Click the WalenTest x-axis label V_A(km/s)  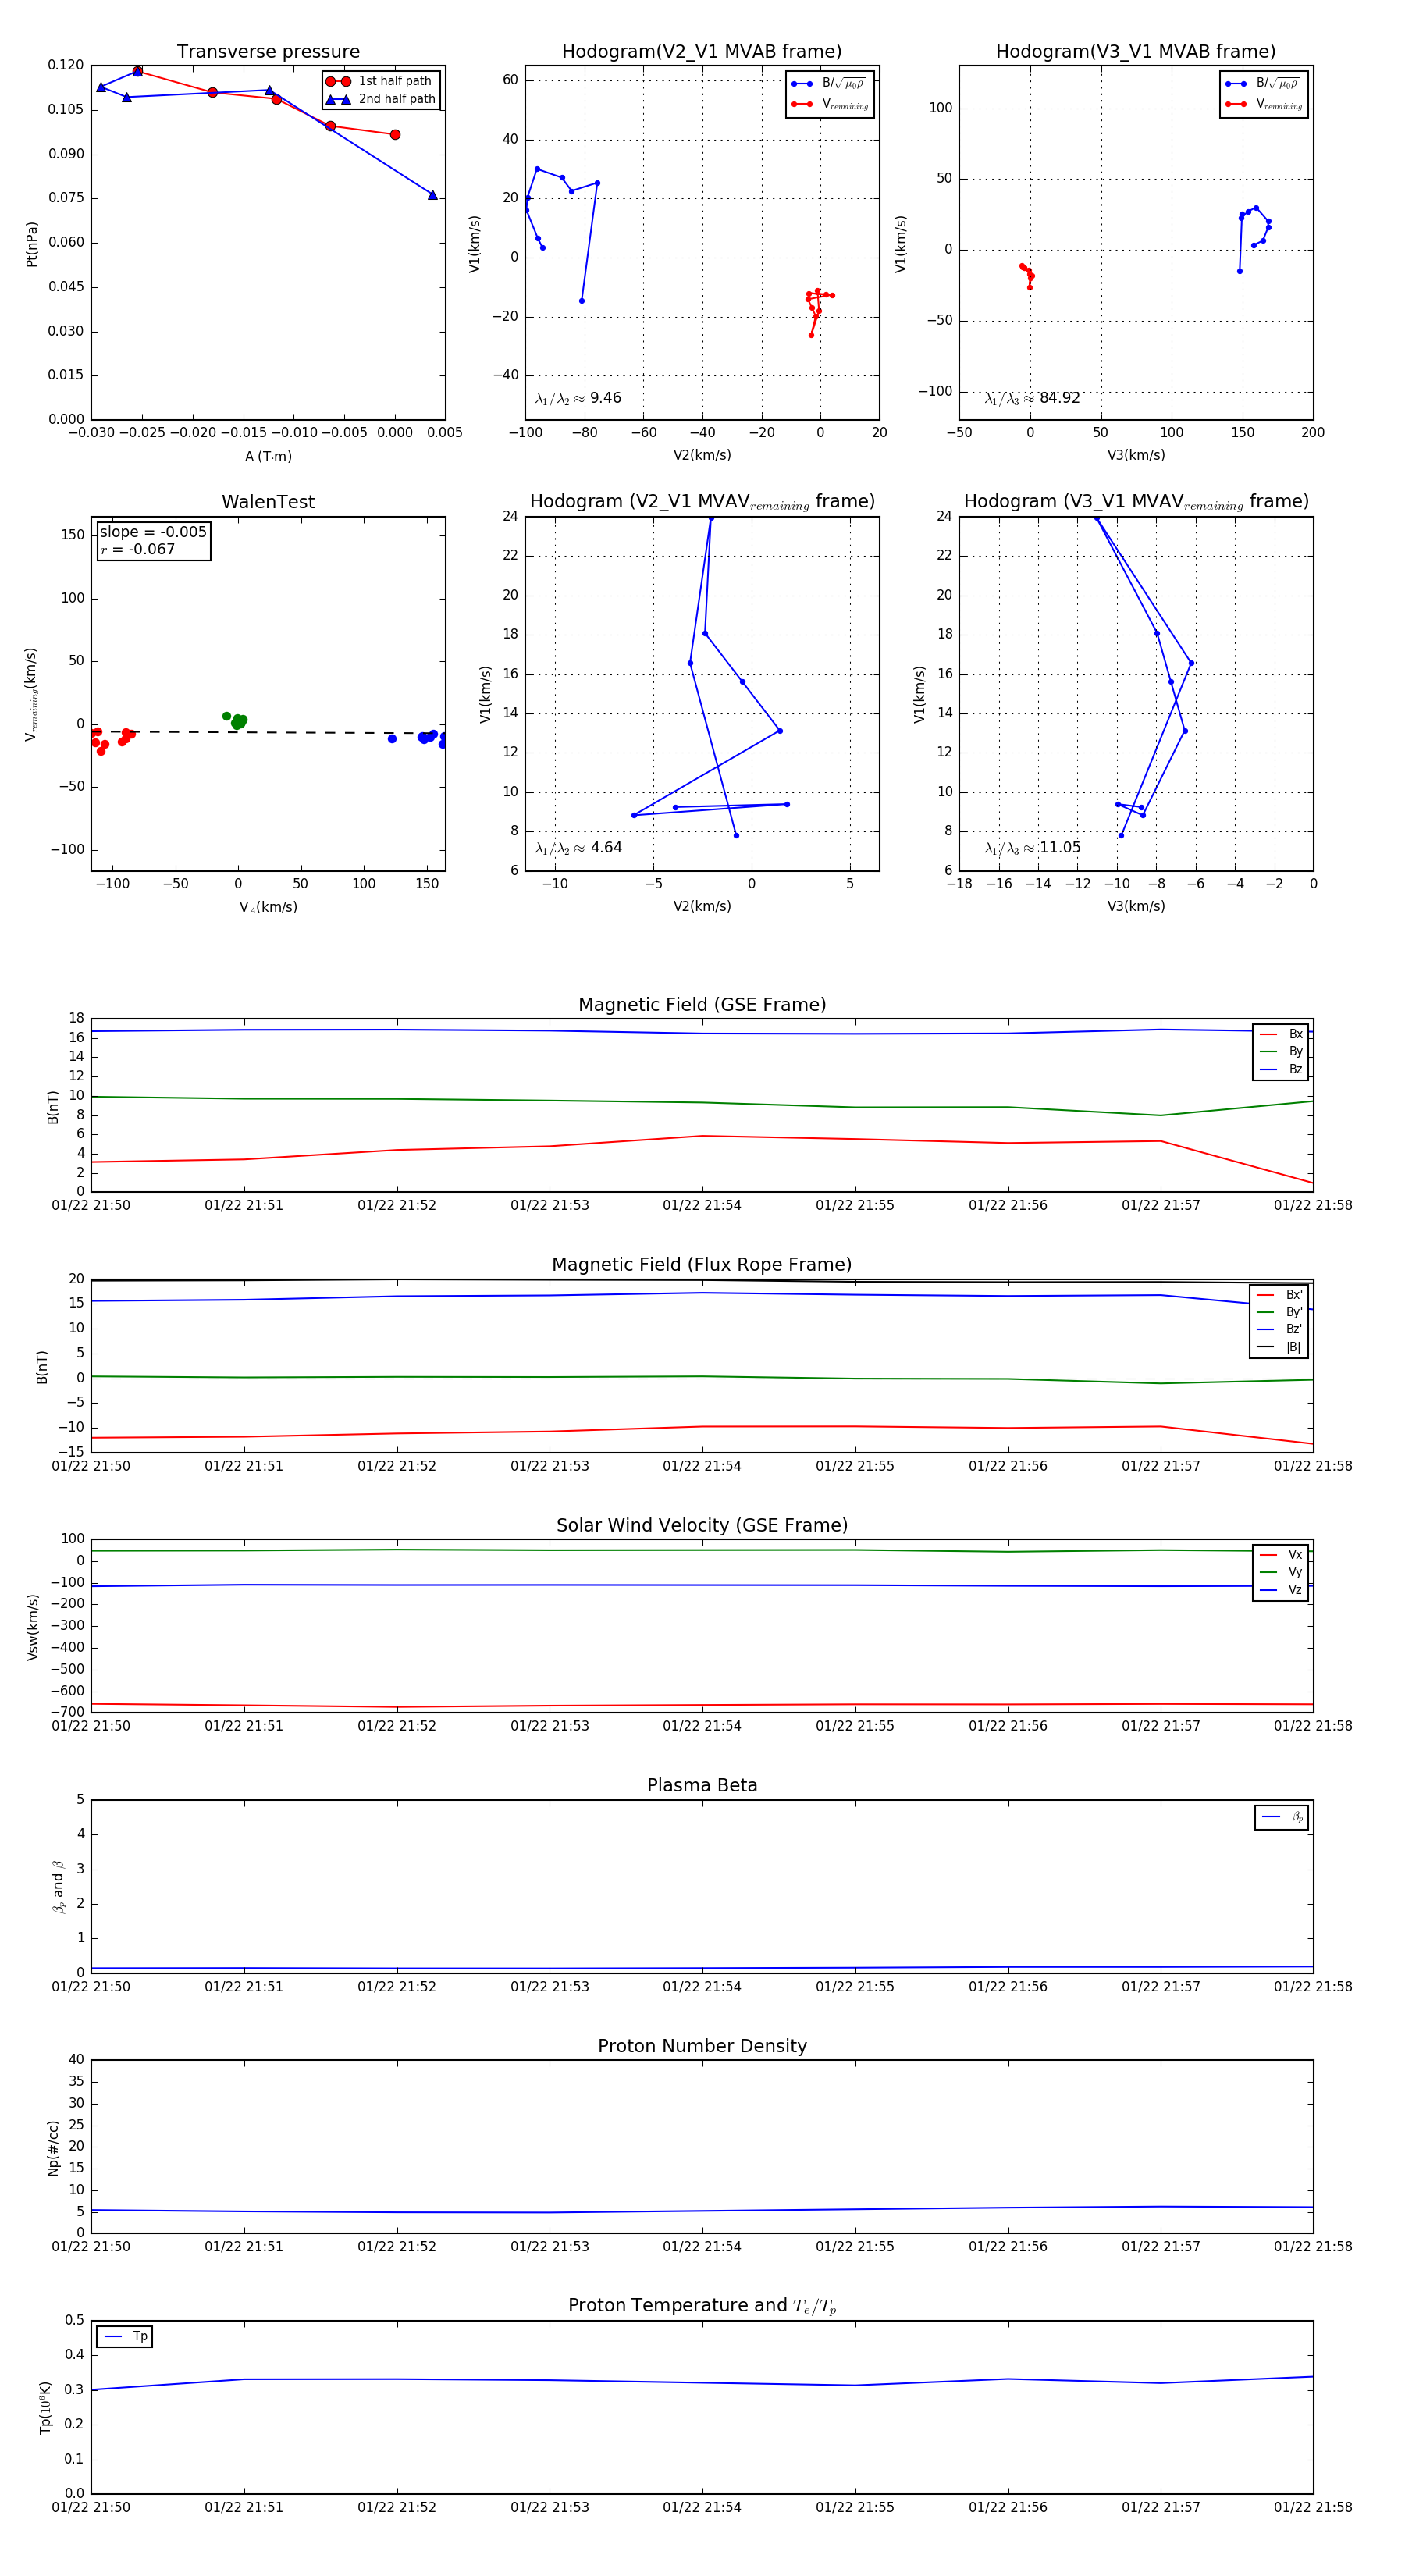click(x=268, y=907)
